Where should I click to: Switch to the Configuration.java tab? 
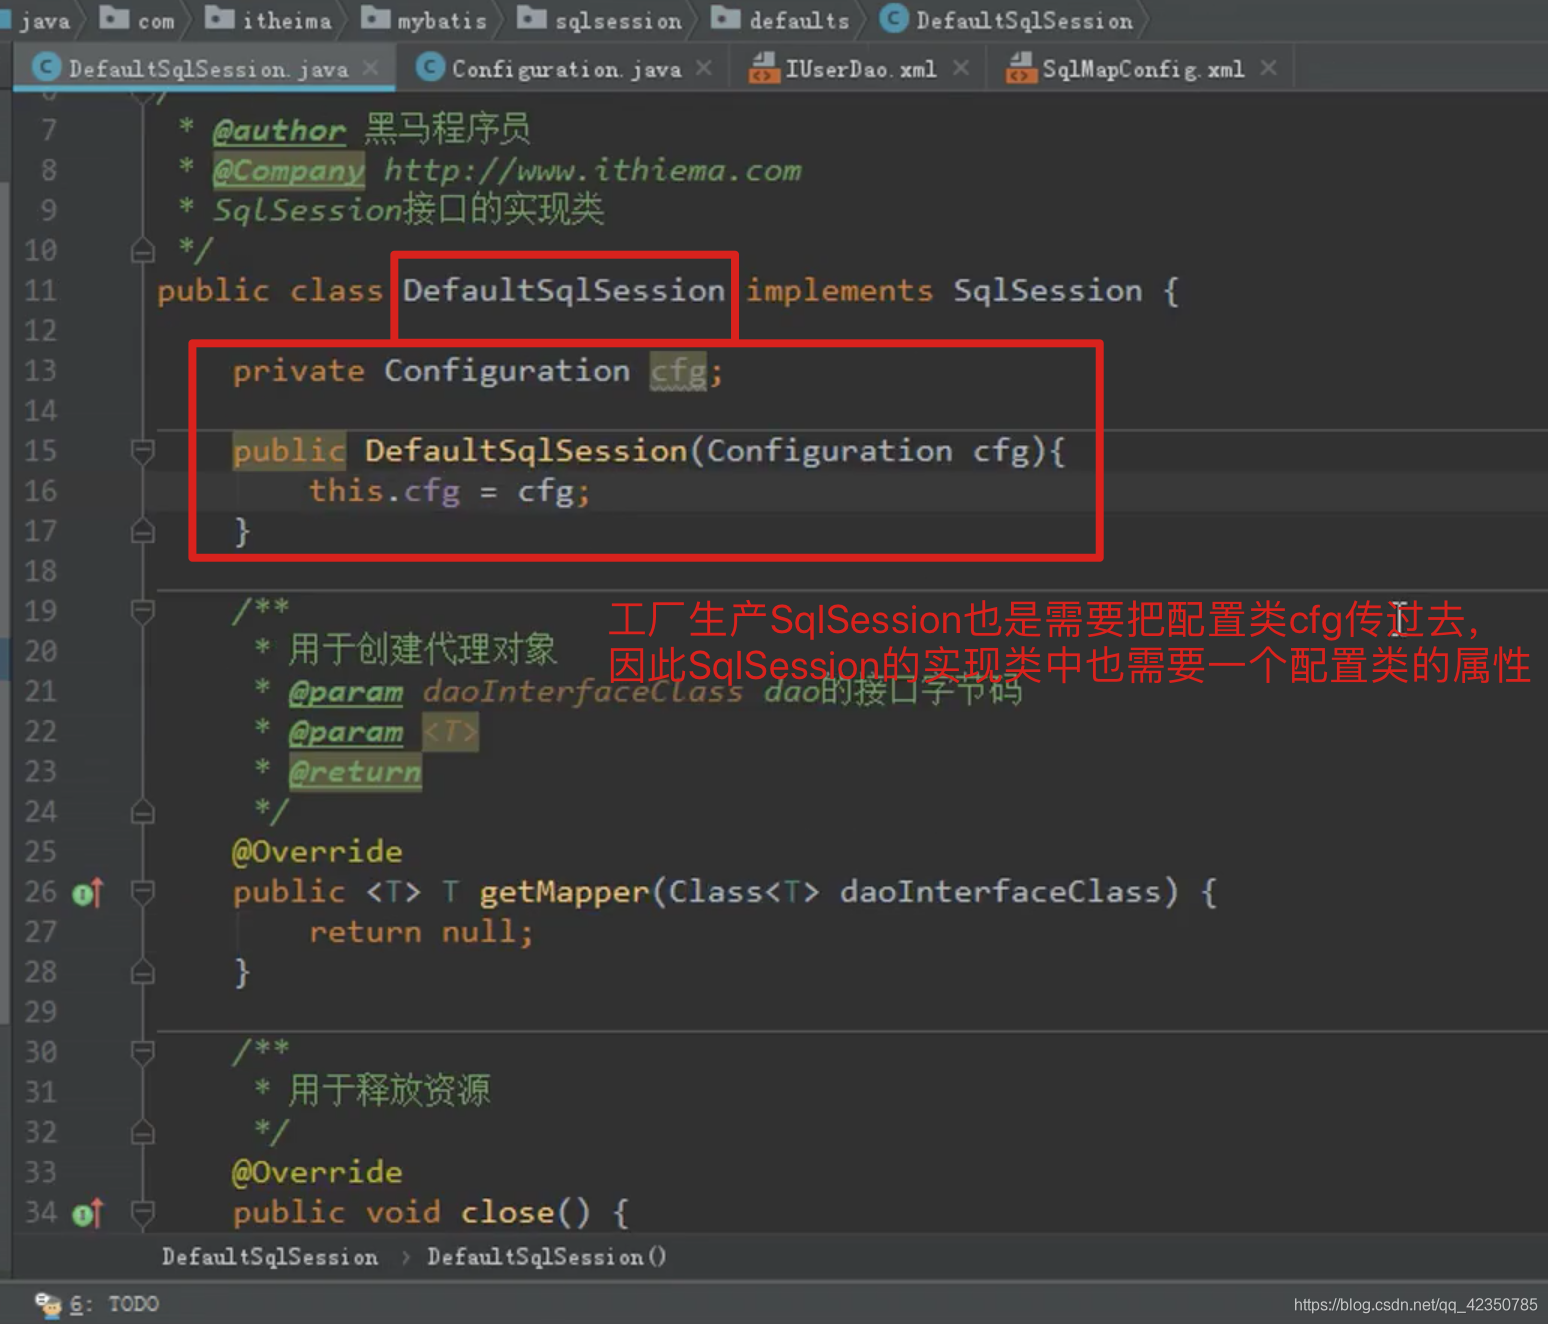[566, 68]
